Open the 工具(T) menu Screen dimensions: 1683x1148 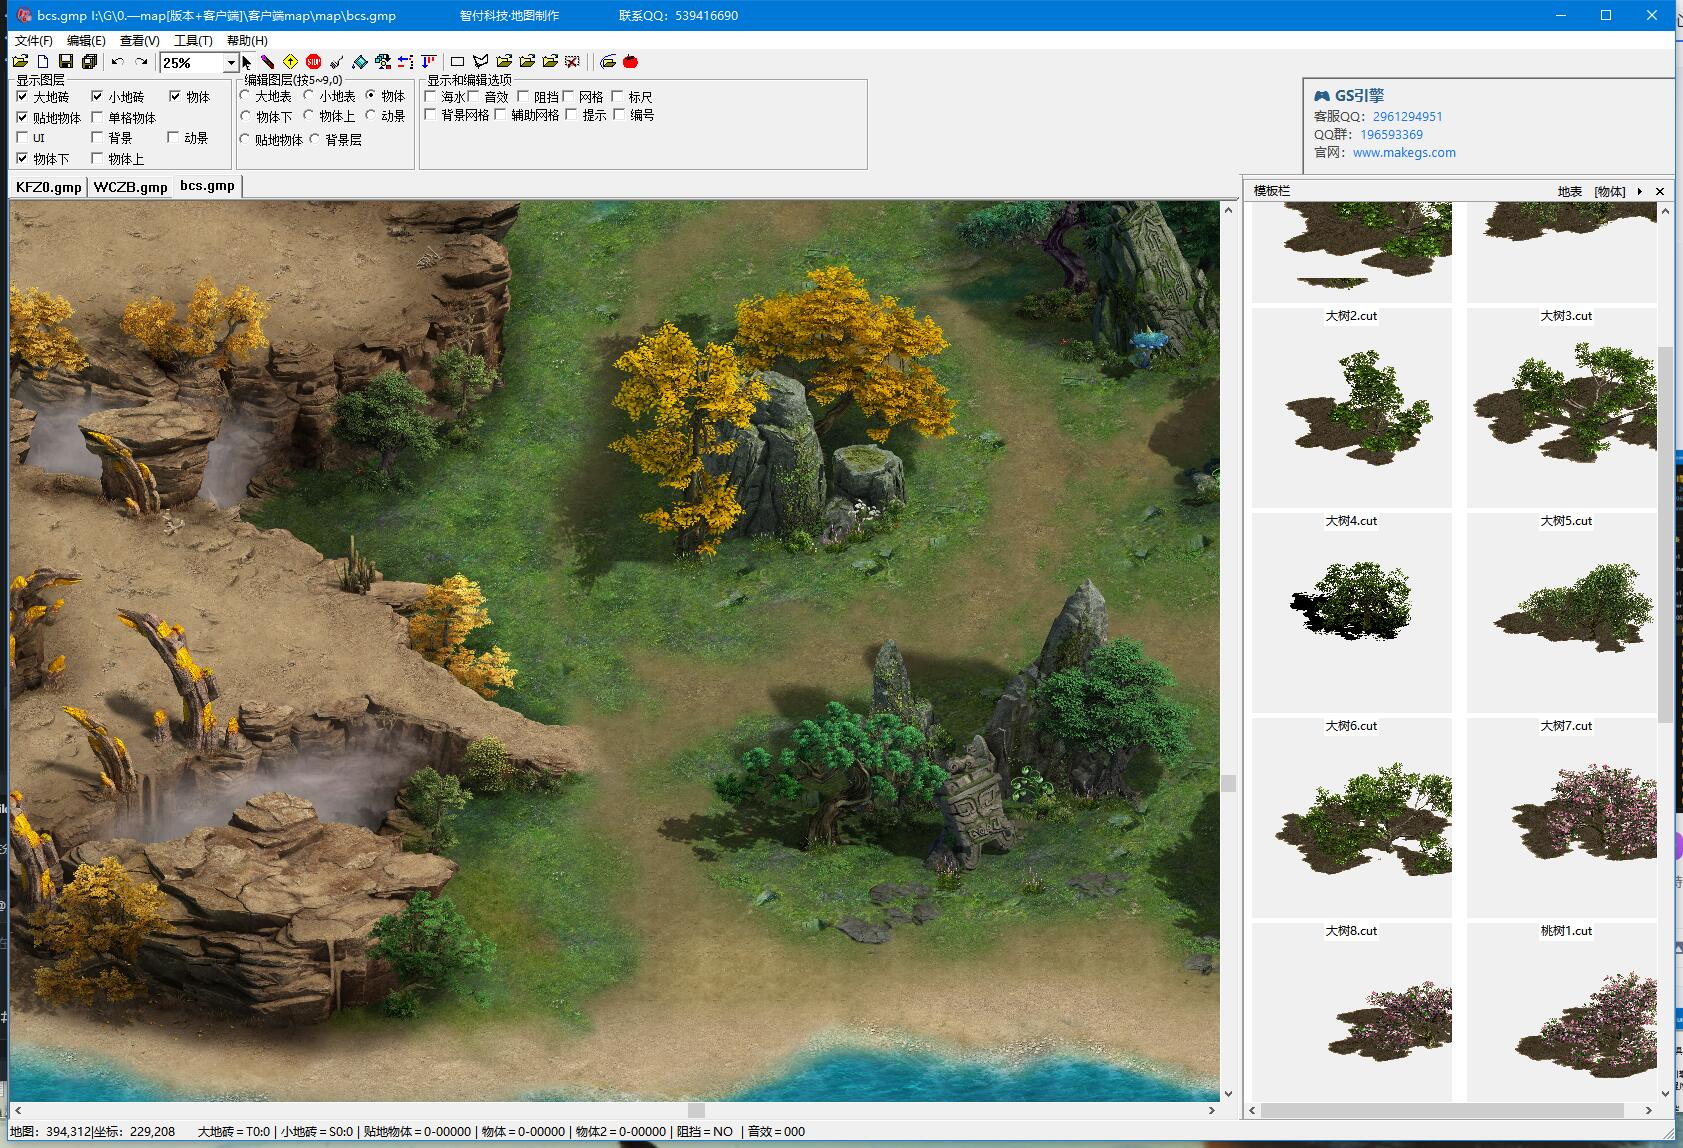193,41
